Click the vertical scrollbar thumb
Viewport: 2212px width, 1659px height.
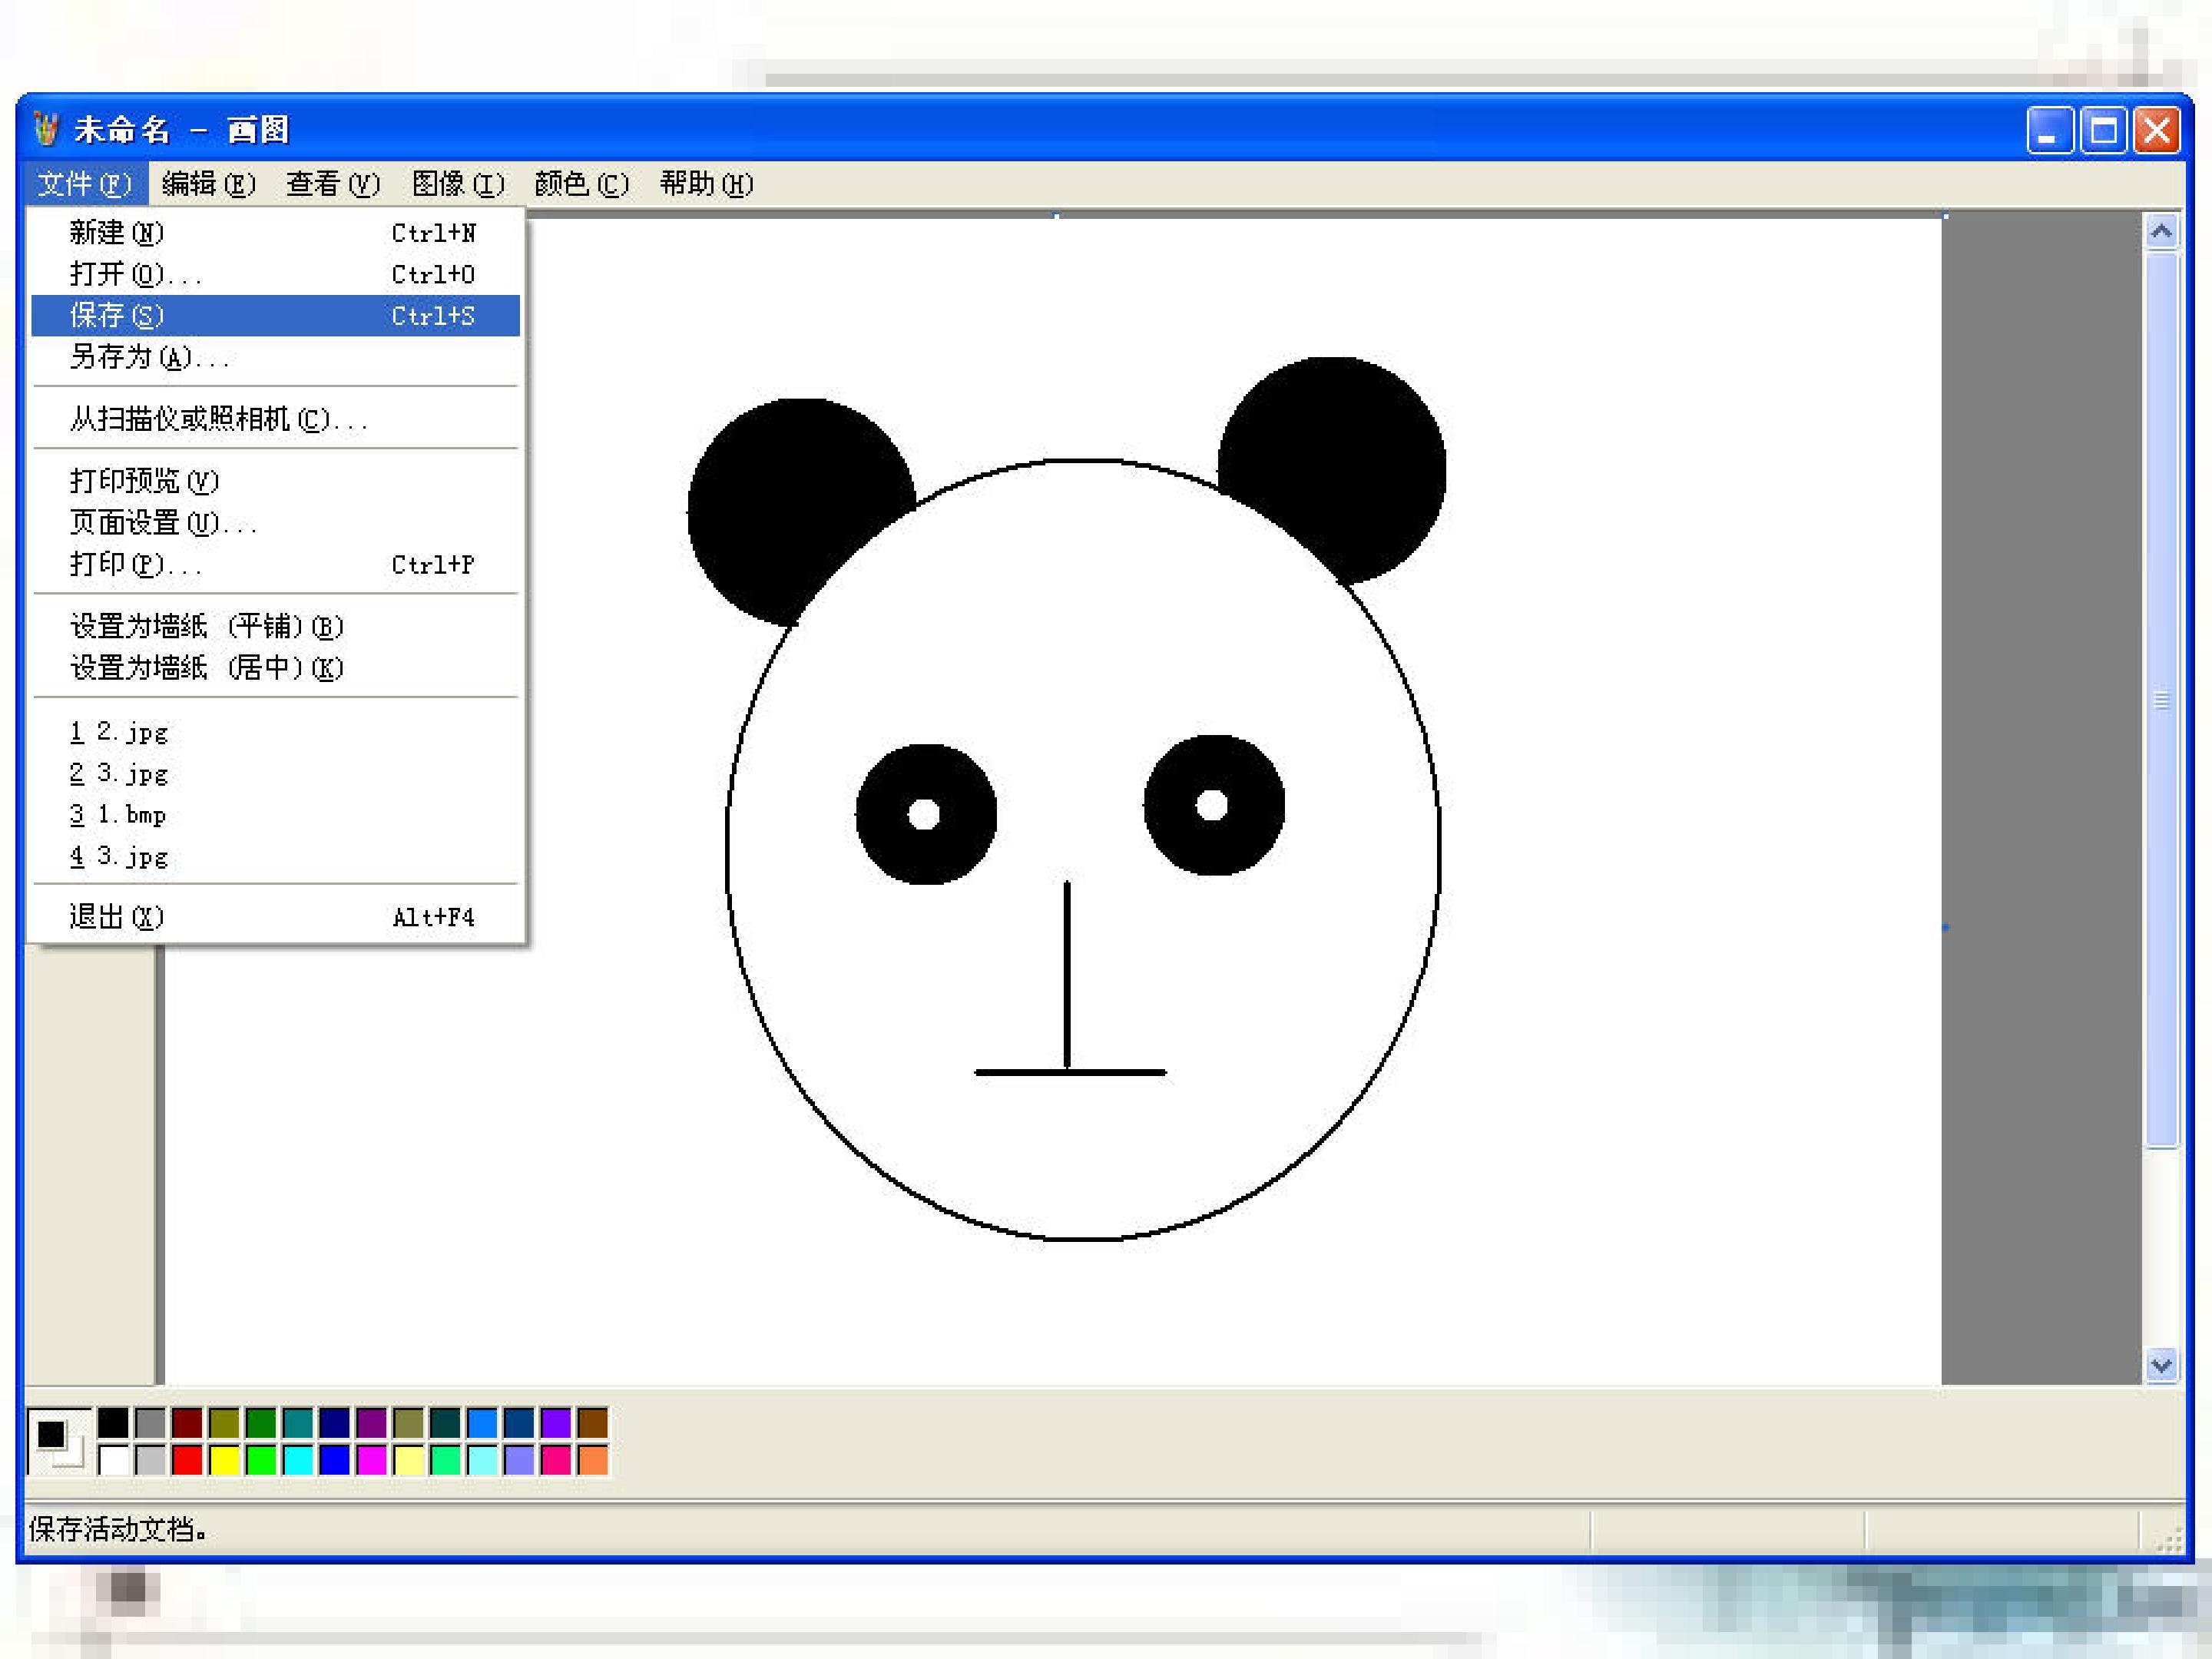click(2162, 700)
